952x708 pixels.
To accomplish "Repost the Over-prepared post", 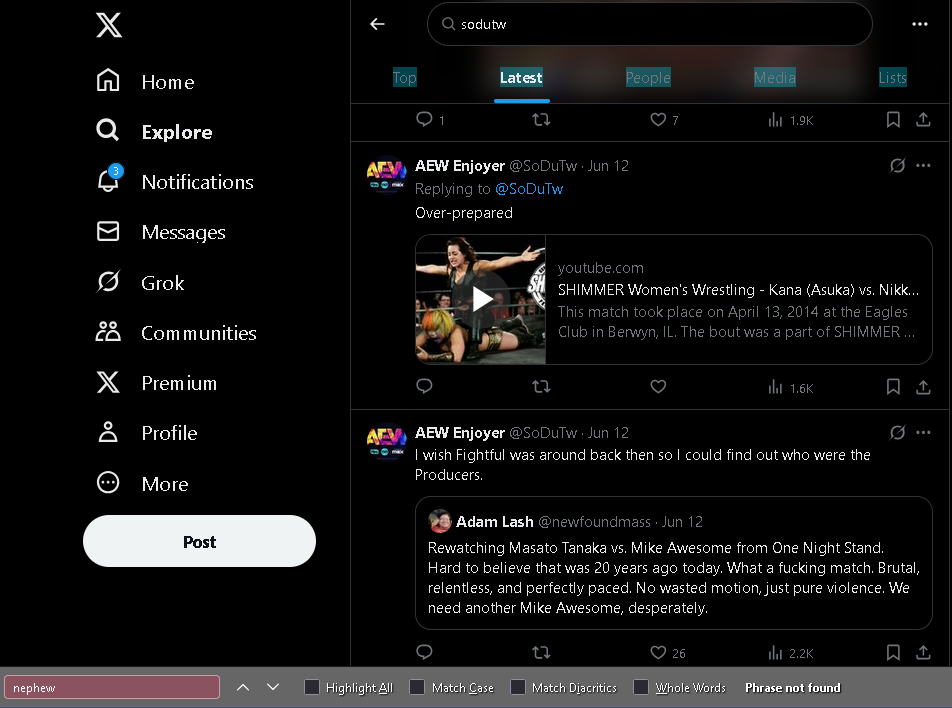I will [541, 386].
